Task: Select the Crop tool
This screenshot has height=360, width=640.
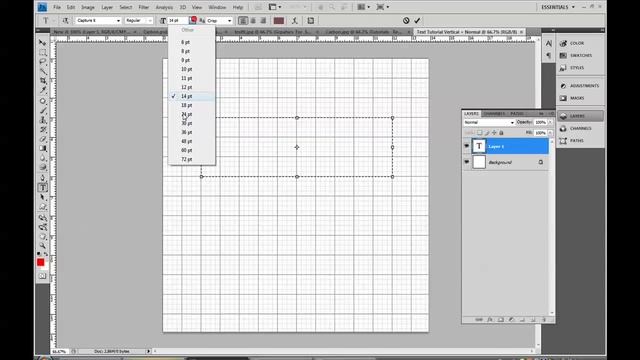Action: tap(42, 81)
